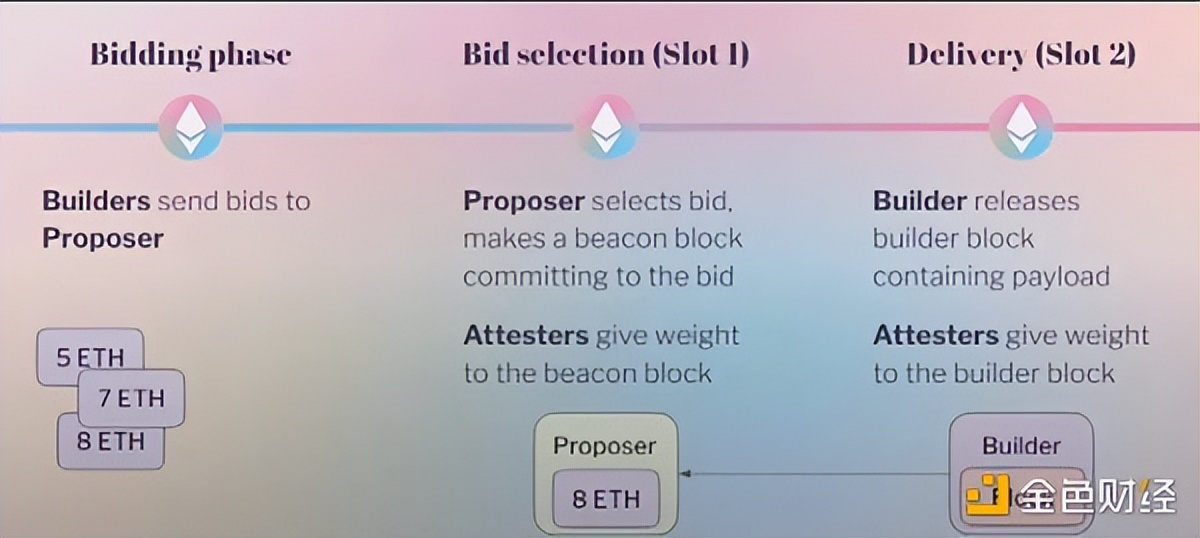Click the Builder block label
The height and width of the screenshot is (538, 1200).
coord(1021,446)
